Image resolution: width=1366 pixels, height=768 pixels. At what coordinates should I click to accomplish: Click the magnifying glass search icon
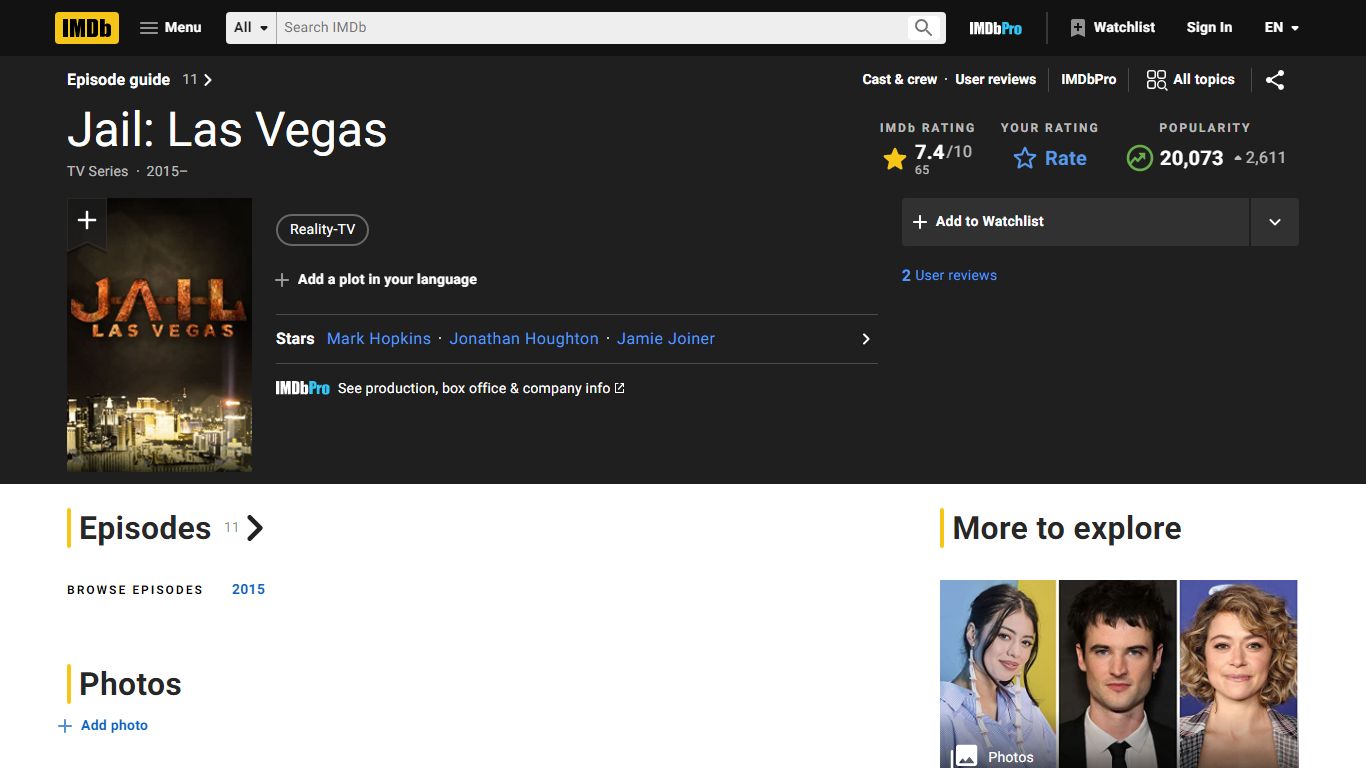point(924,28)
